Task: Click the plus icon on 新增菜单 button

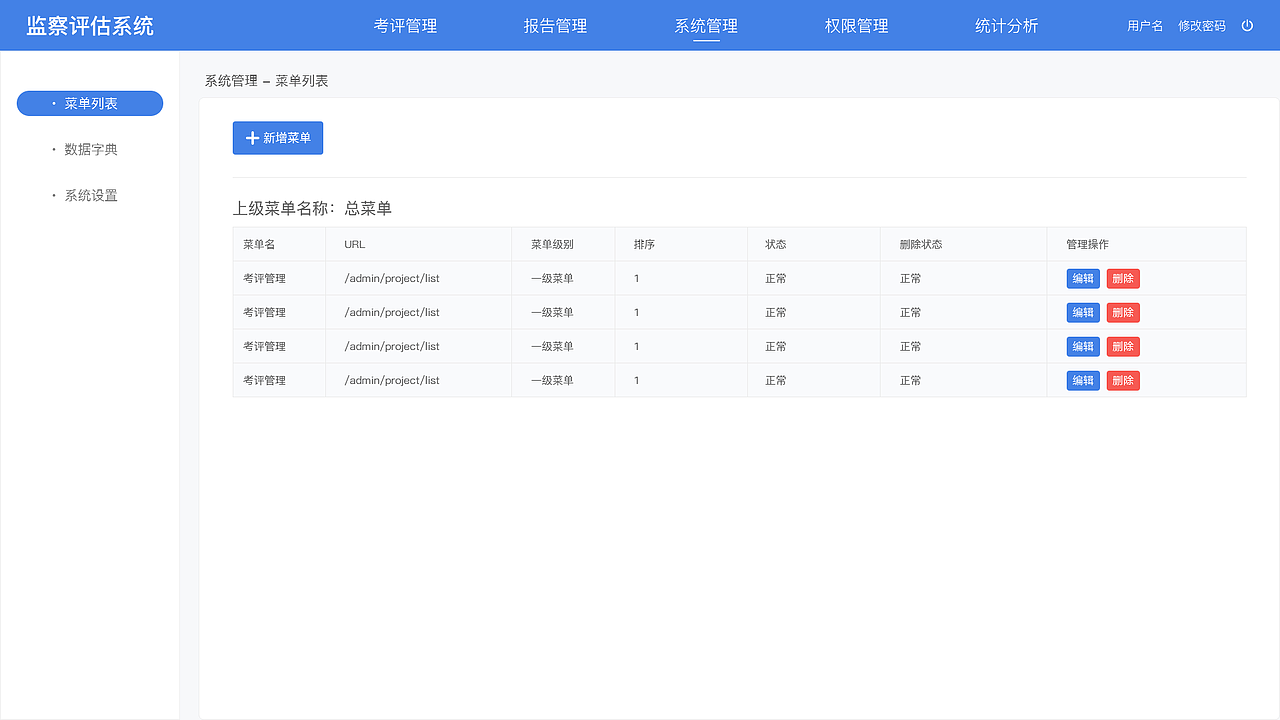Action: click(x=252, y=138)
